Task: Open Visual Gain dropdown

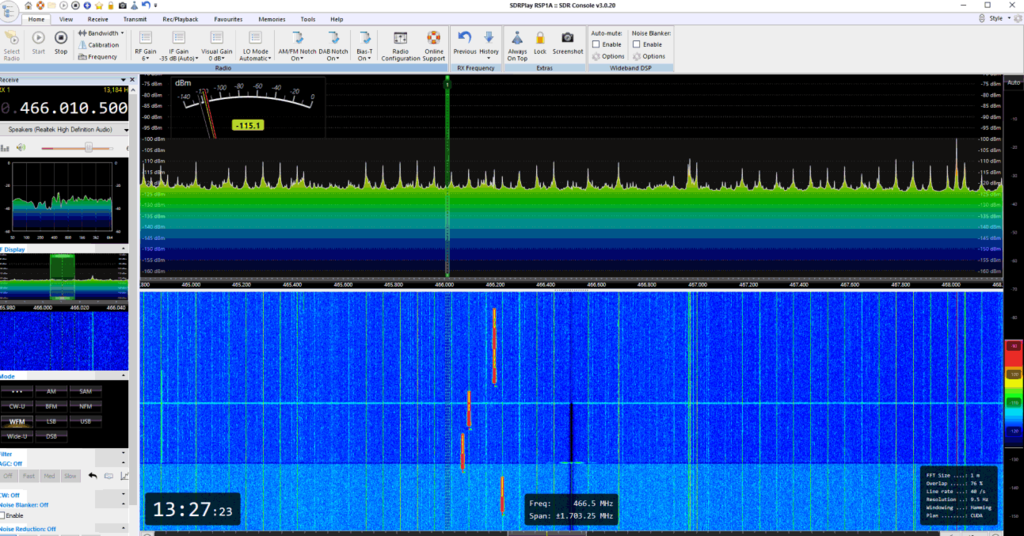Action: [216, 46]
